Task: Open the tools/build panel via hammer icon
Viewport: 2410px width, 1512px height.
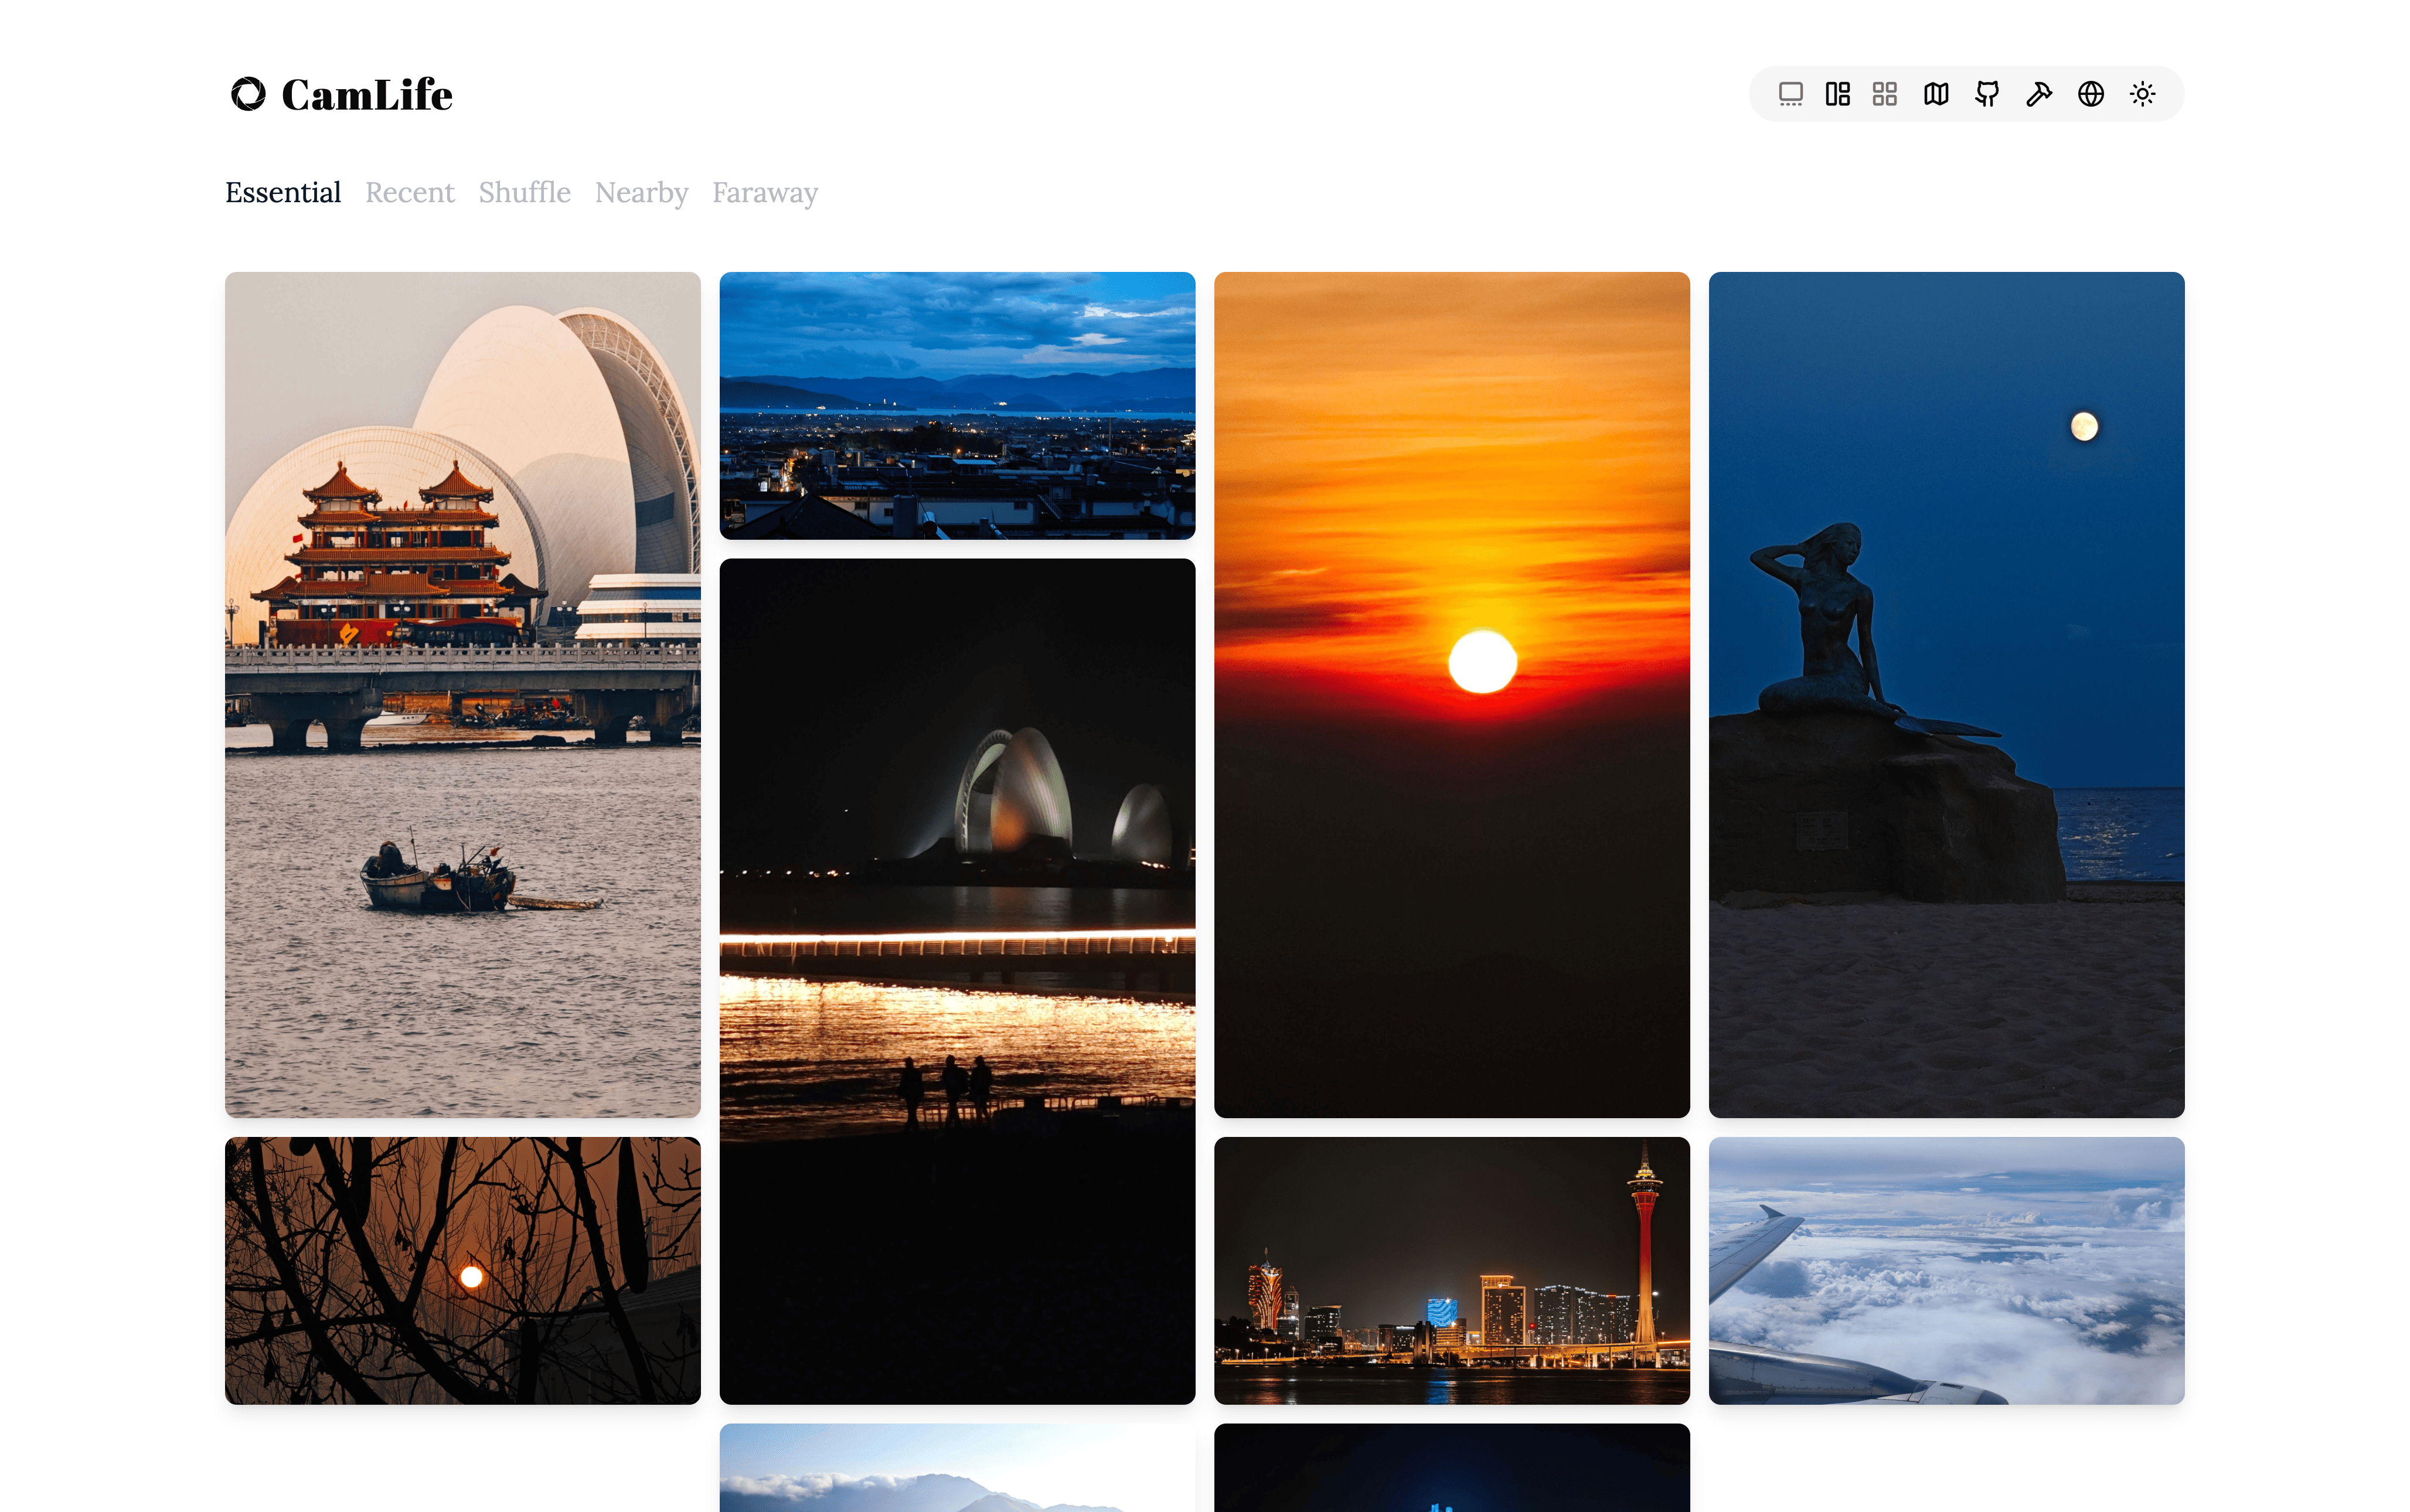Action: coord(2039,93)
